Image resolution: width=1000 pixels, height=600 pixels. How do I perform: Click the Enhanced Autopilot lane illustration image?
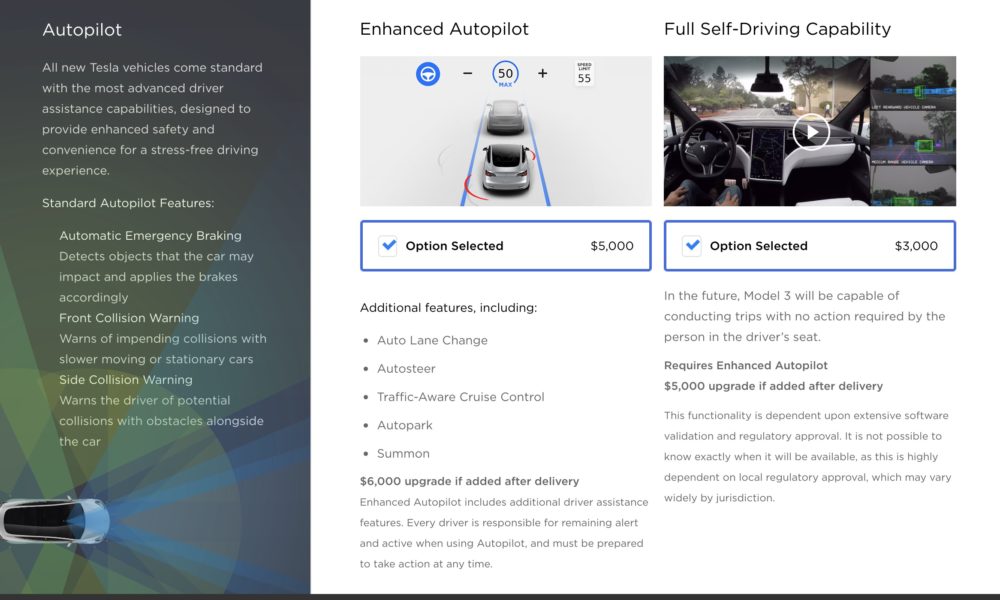point(506,131)
